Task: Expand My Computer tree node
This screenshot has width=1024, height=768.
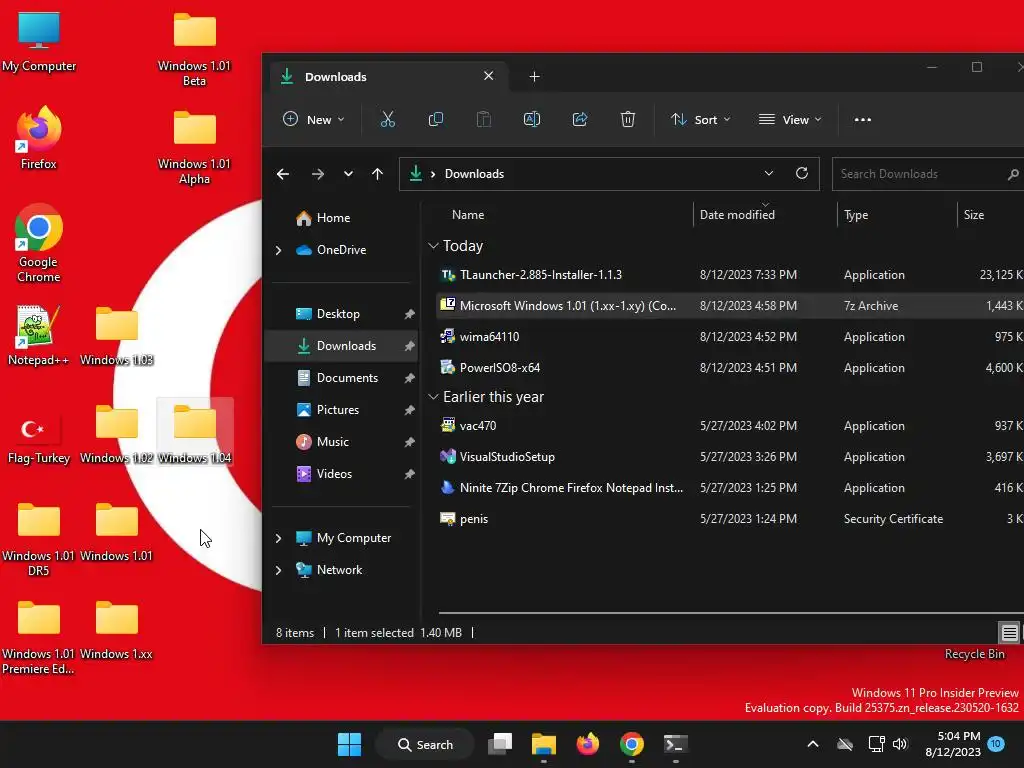Action: [x=279, y=538]
